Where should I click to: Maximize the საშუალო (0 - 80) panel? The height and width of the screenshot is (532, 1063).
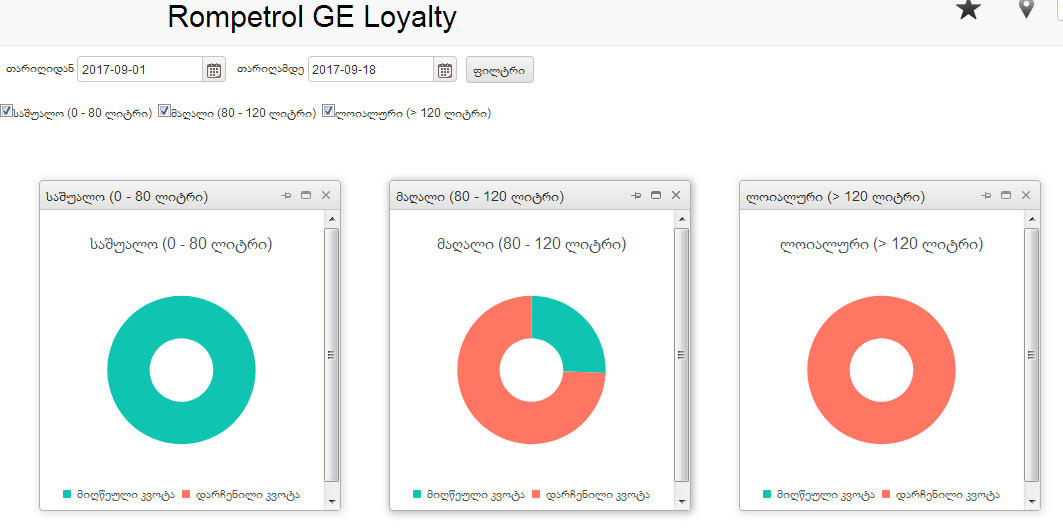306,195
